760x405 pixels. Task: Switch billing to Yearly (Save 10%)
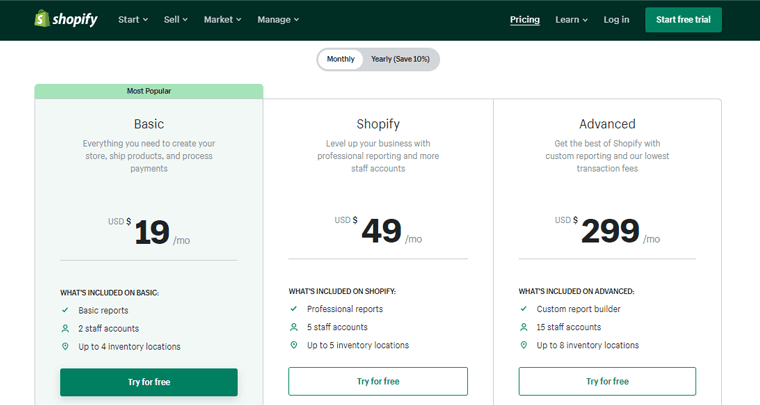(x=400, y=59)
